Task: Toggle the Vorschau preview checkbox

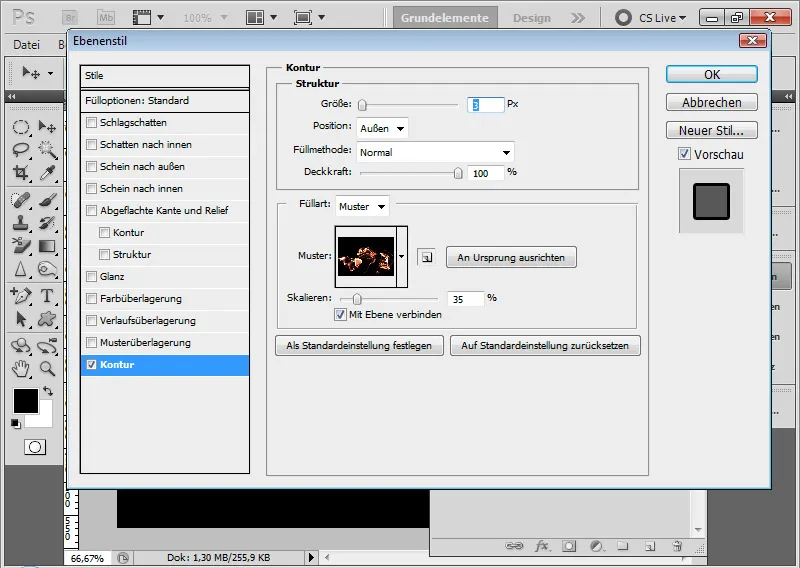Action: point(684,154)
